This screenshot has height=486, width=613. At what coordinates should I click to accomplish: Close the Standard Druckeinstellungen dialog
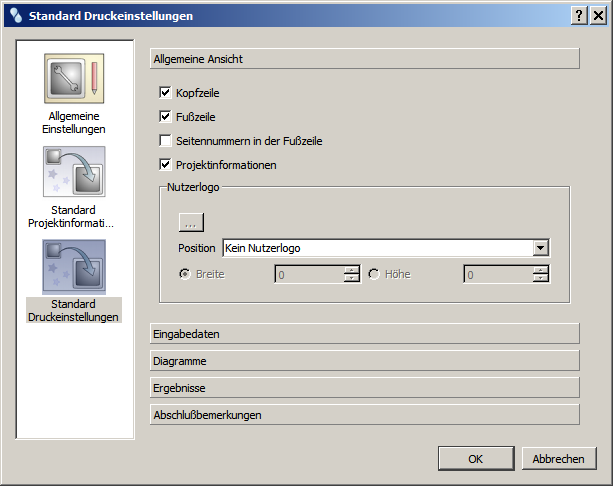point(599,16)
